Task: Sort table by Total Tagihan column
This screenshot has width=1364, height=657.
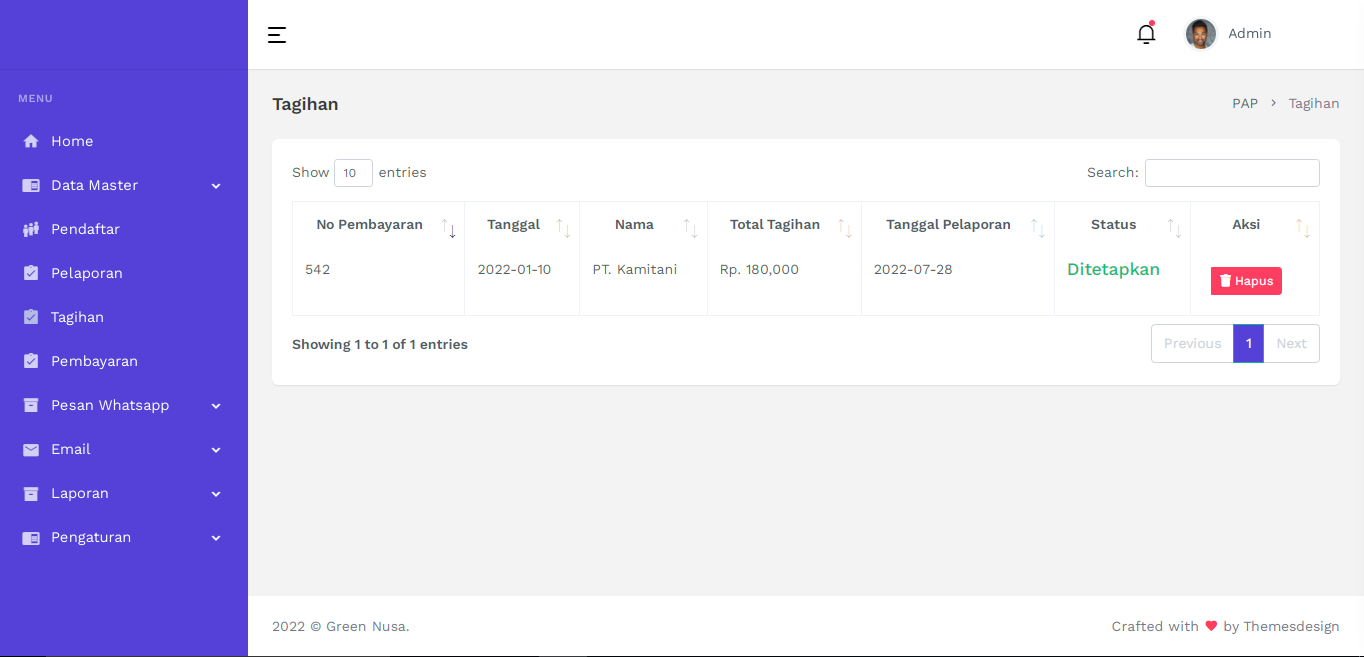Action: (775, 225)
